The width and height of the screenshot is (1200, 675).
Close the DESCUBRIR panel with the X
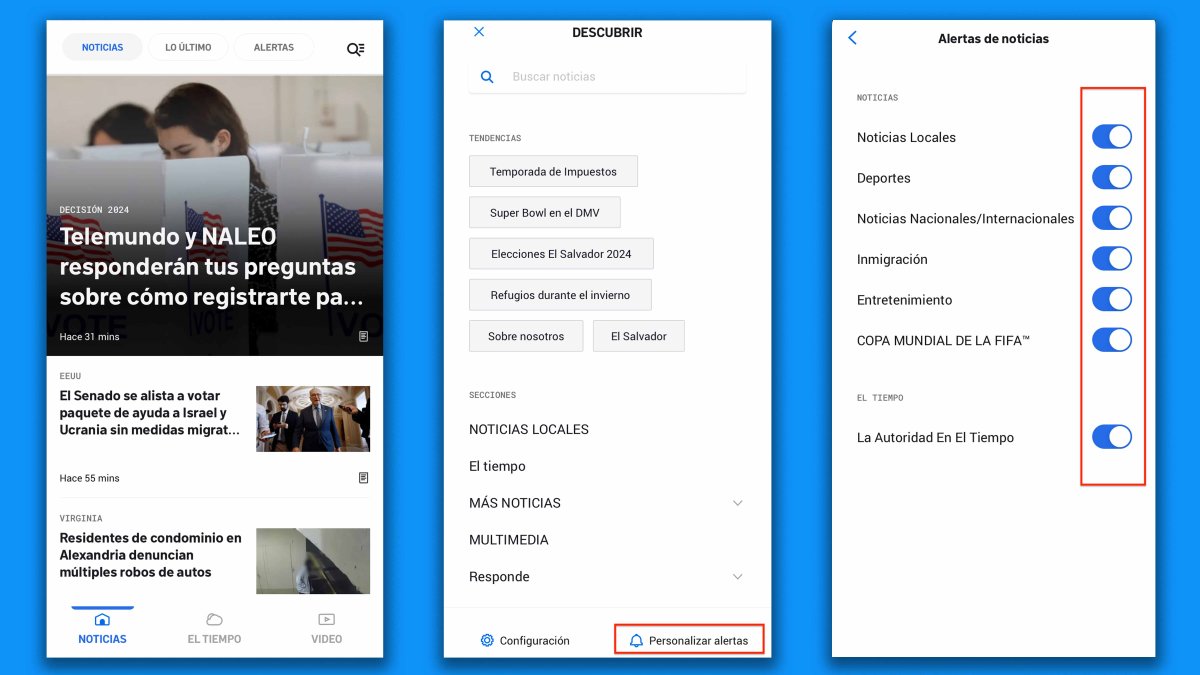[x=478, y=31]
